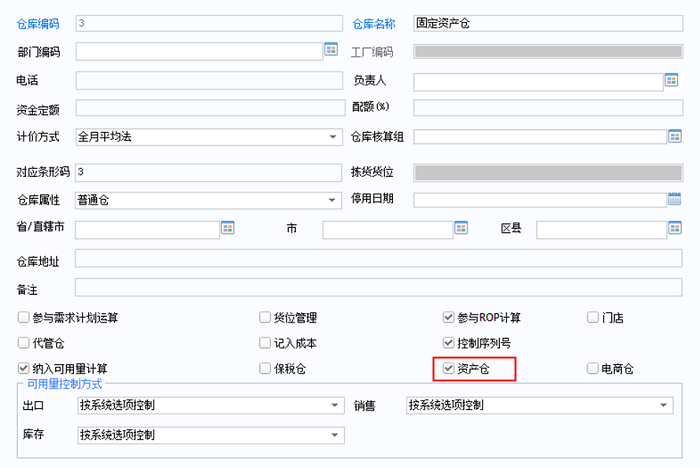Click the 仓库地址 input field
The height and width of the screenshot is (468, 700).
point(379,259)
